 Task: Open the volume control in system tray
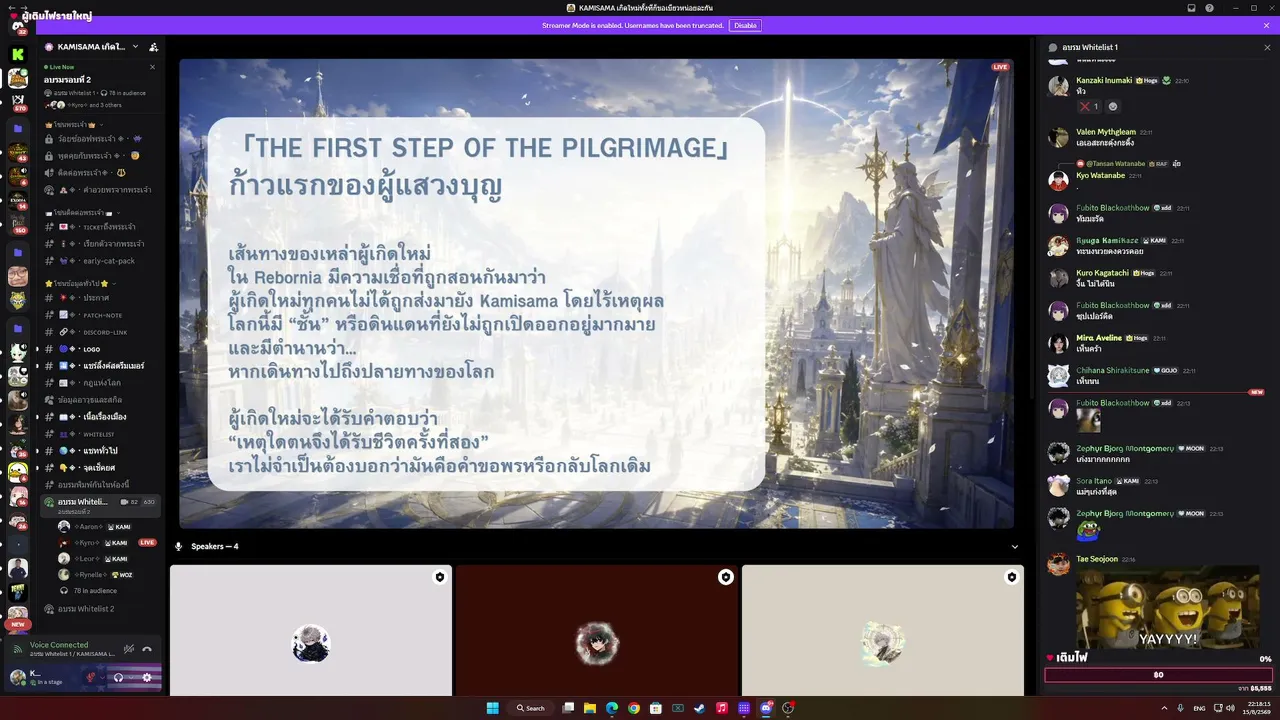1230,708
